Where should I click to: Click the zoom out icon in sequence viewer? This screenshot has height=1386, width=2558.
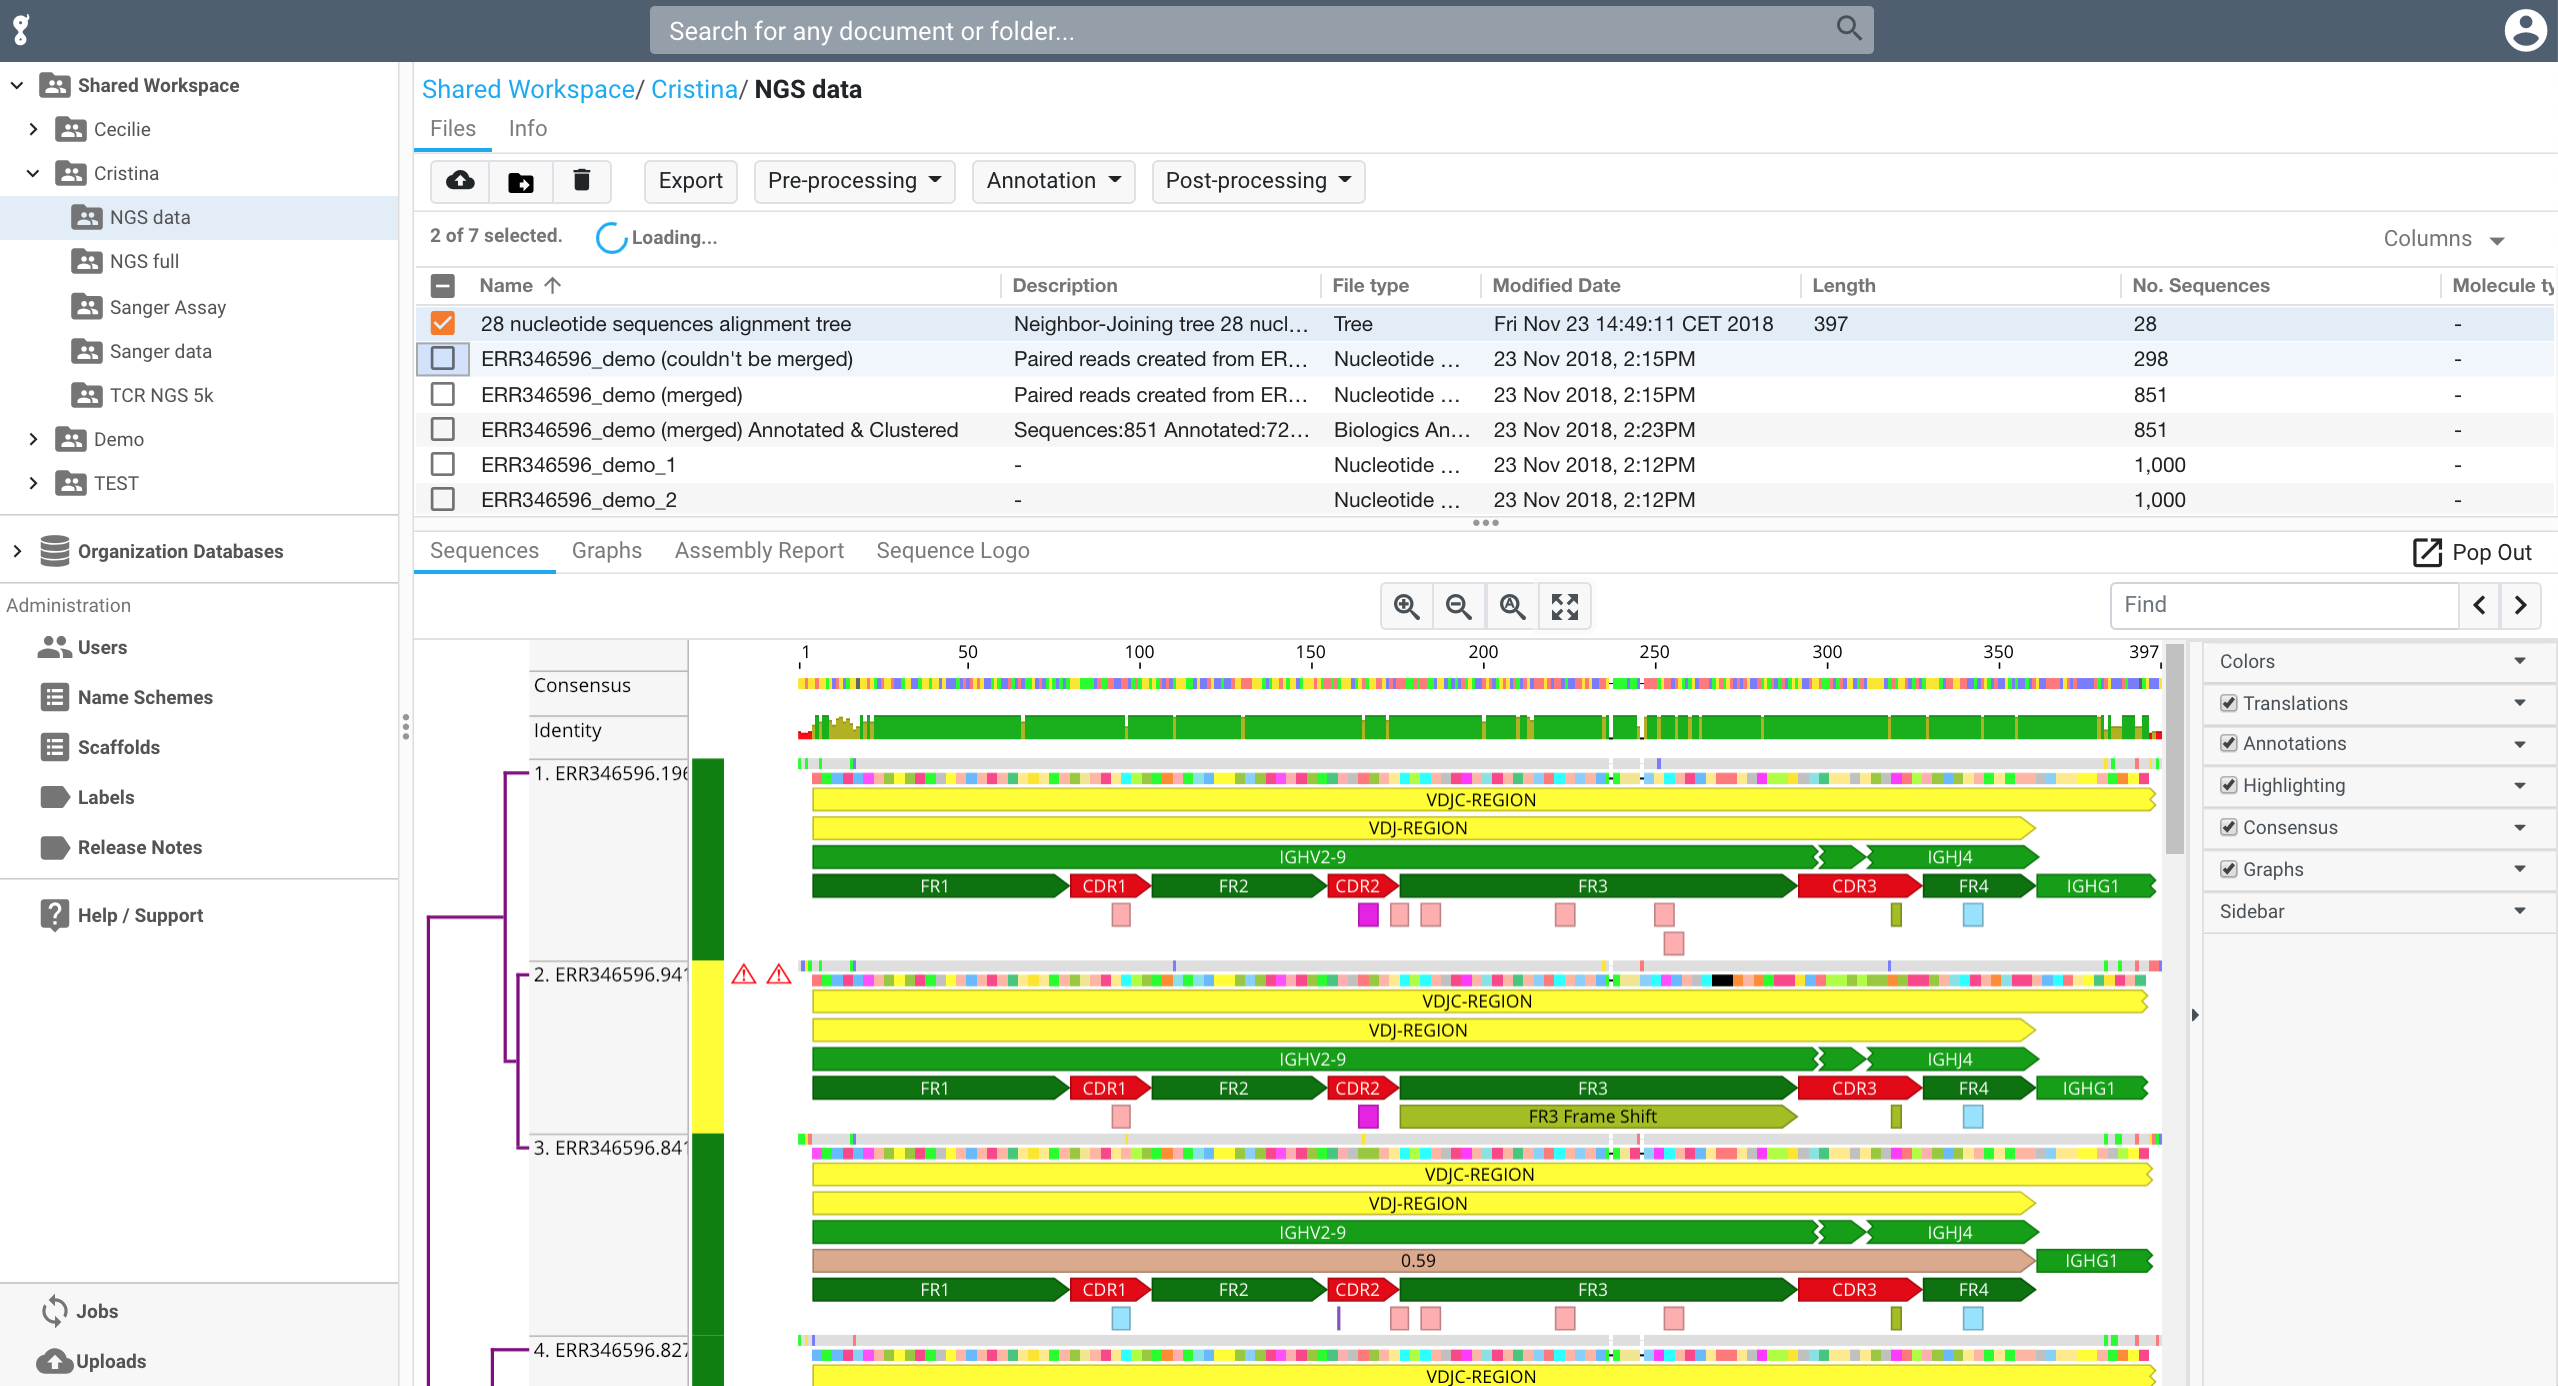coord(1457,606)
